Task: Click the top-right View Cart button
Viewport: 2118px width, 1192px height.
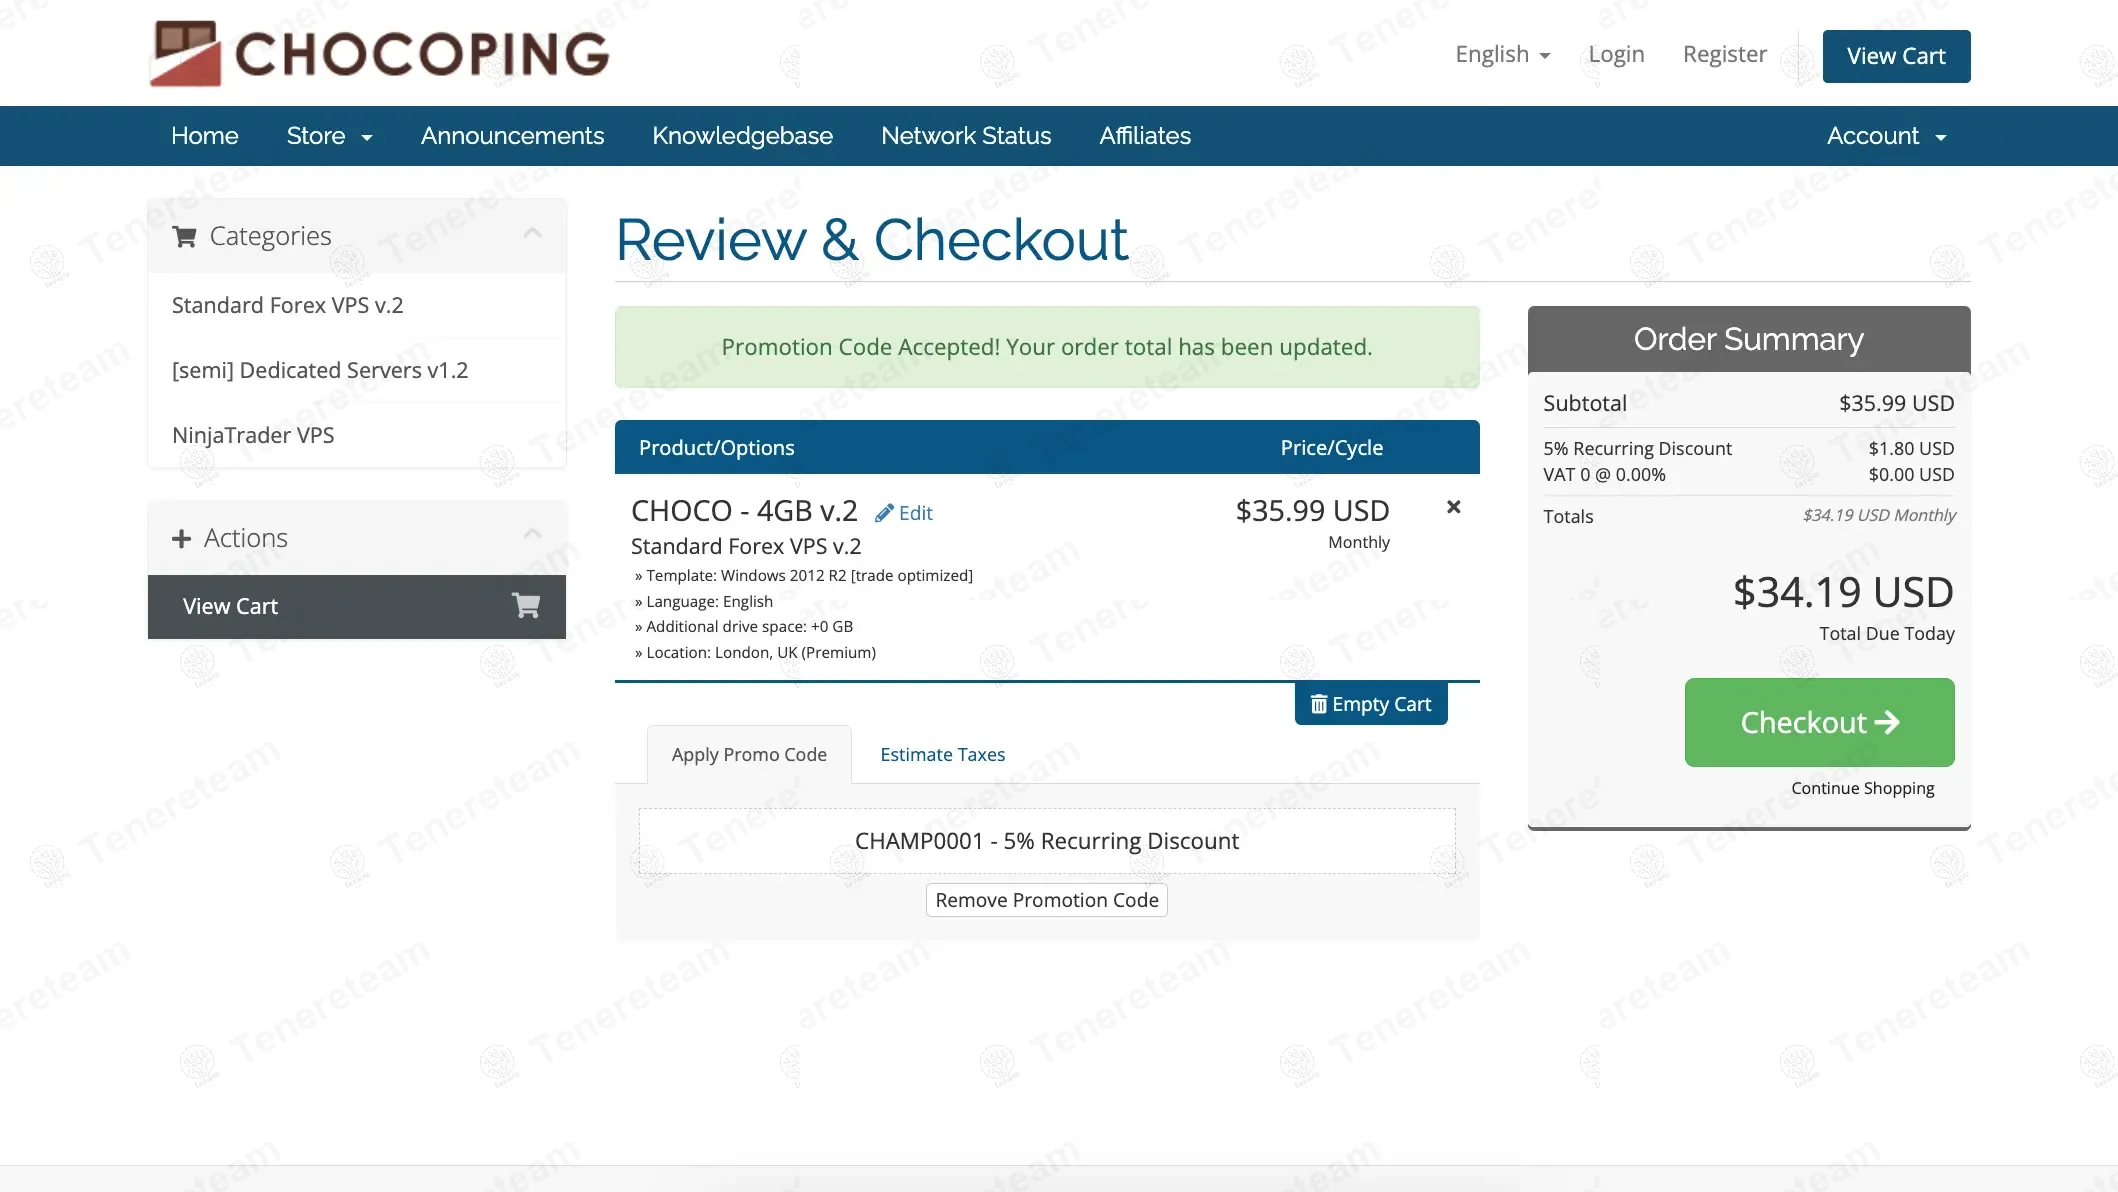Action: [1895, 56]
